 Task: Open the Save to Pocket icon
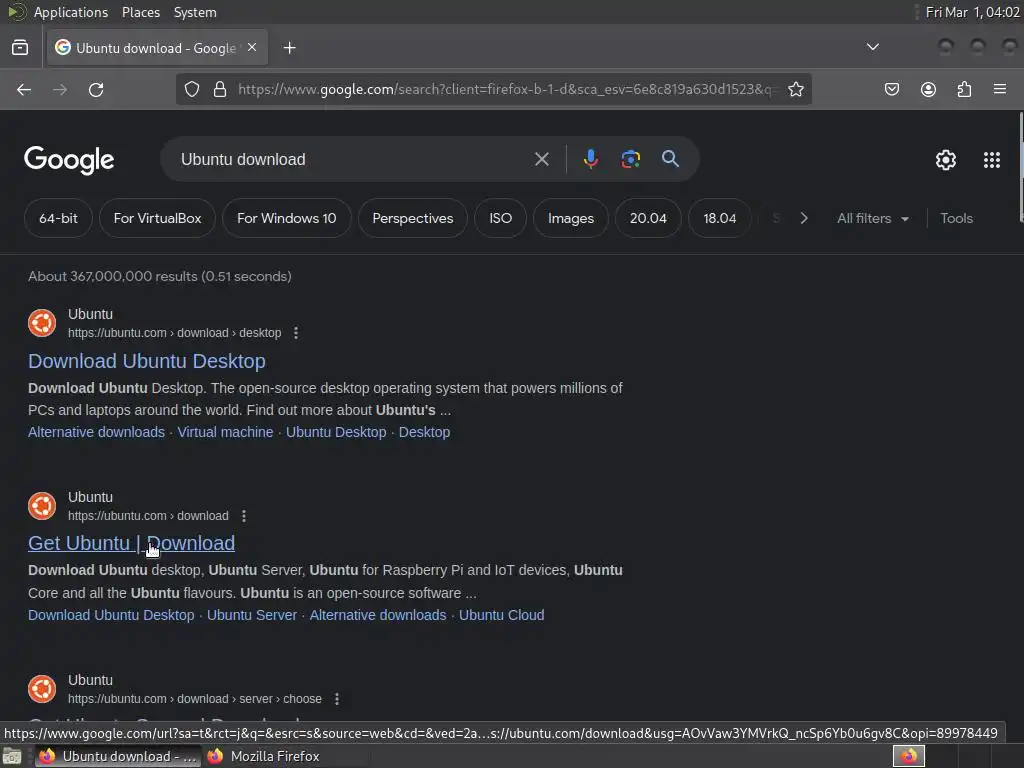coord(892,89)
